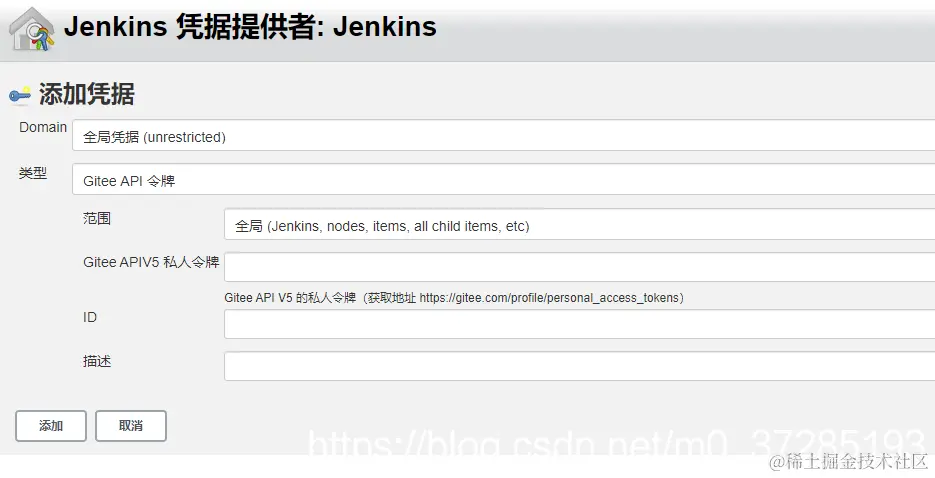Open the 类型 dropdown showing Gitee API 令牌
This screenshot has width=935, height=478.
point(503,180)
